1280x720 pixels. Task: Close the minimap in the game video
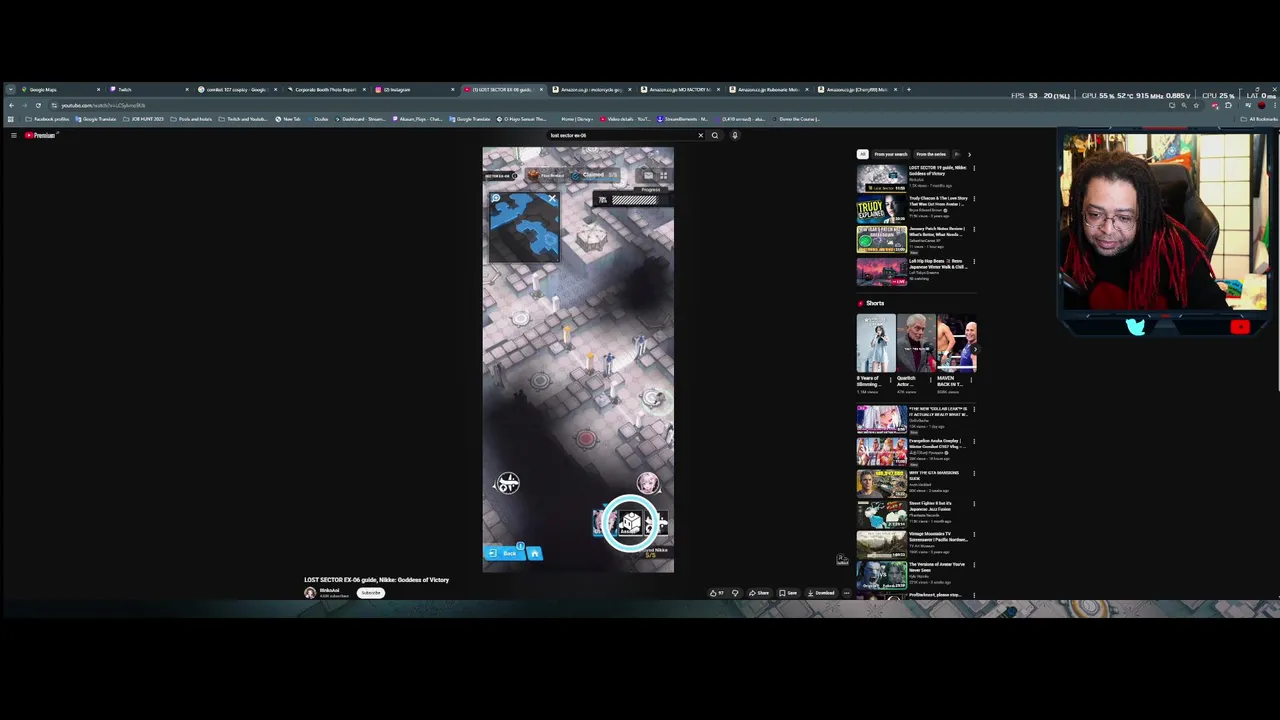(x=552, y=198)
